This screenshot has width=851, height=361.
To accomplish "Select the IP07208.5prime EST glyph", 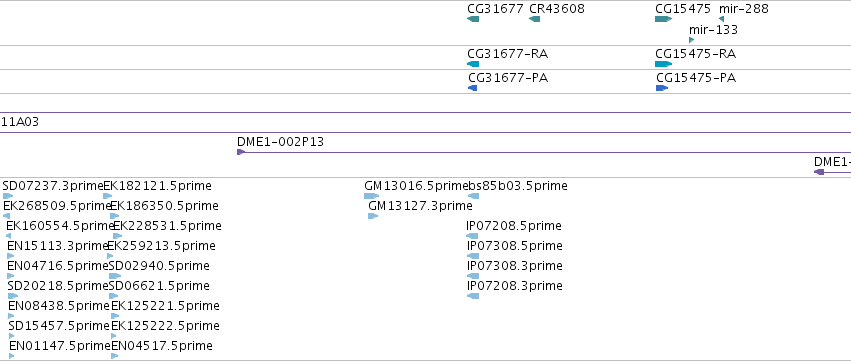I will (x=472, y=236).
